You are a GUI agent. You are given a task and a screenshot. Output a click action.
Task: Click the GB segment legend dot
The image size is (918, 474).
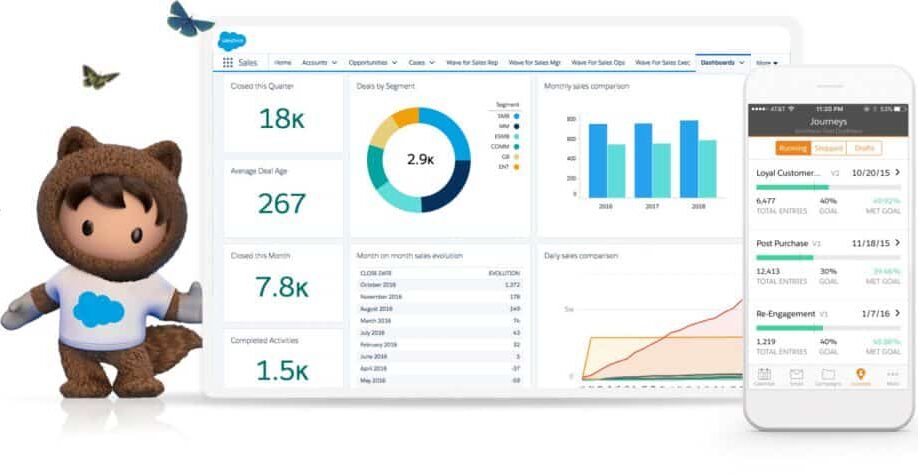(516, 157)
